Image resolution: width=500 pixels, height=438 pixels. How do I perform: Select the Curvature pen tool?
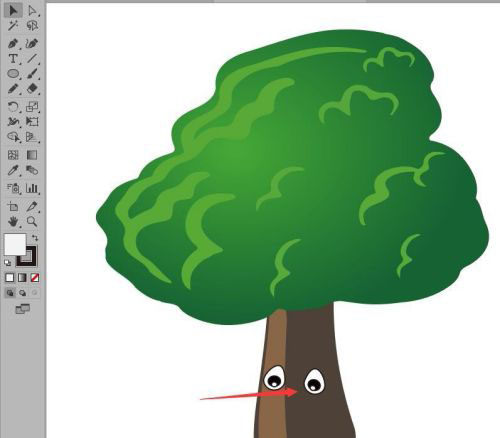(x=32, y=43)
